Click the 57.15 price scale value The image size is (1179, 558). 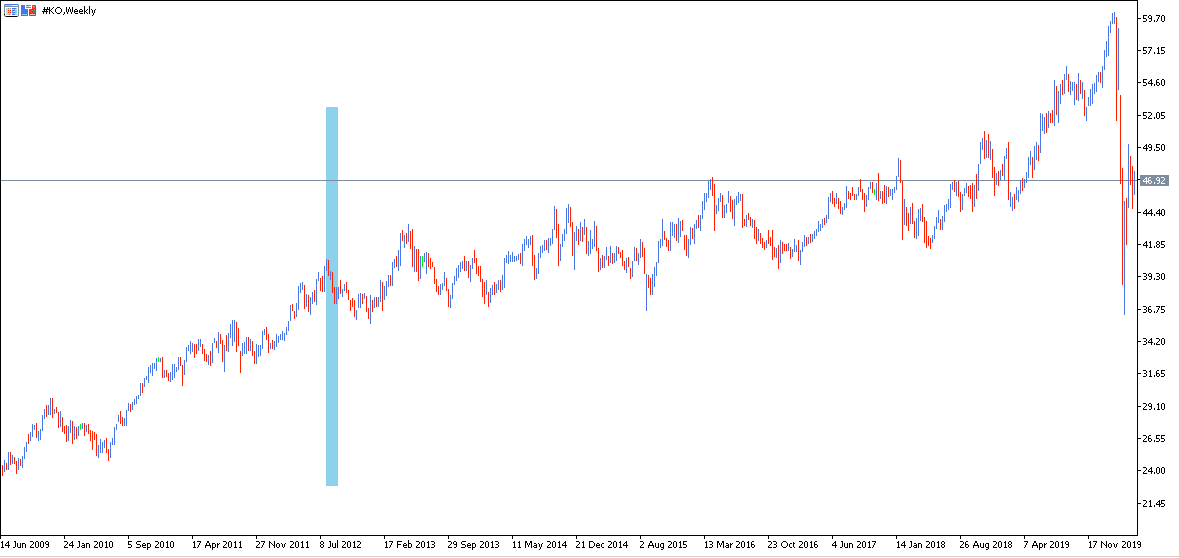tap(1153, 50)
